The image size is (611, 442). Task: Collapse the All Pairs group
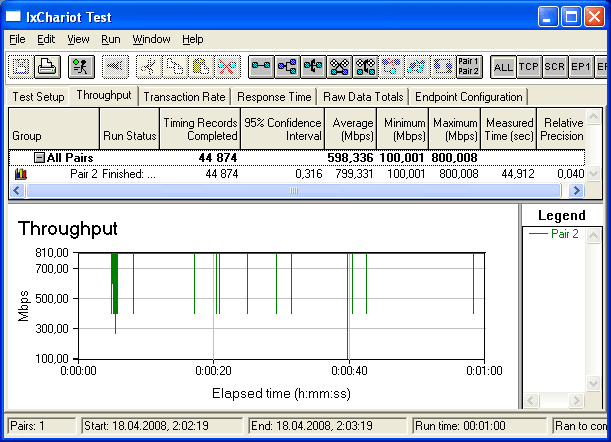tap(39, 158)
